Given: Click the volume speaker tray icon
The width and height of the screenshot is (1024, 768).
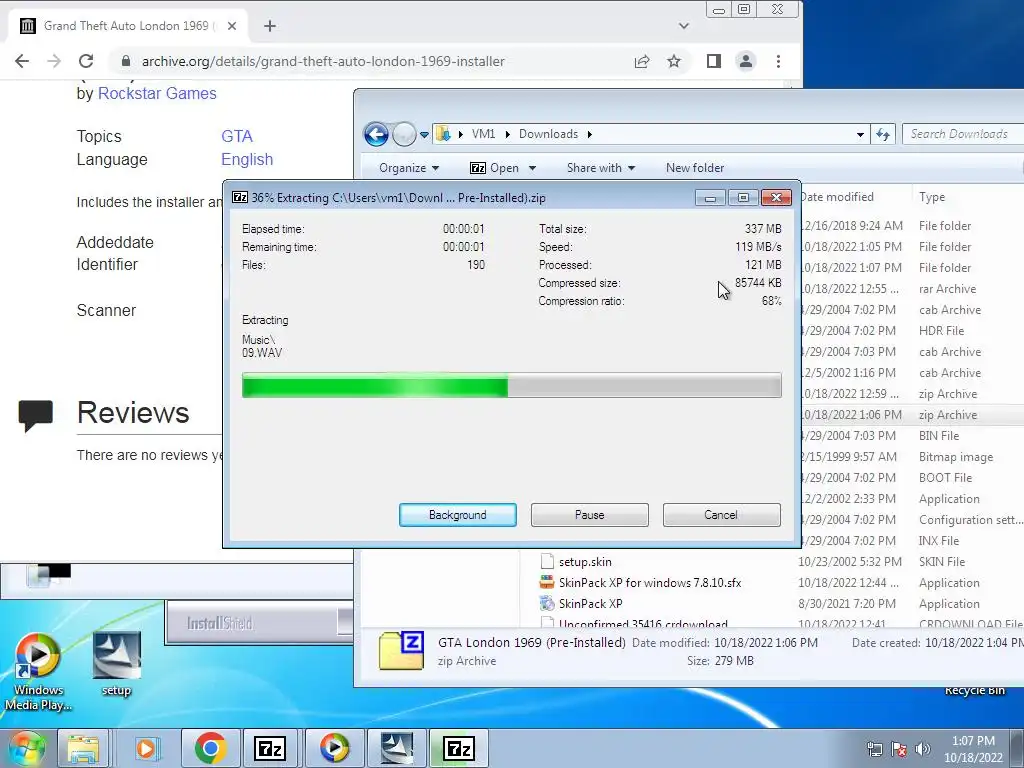Looking at the screenshot, I should tap(923, 749).
